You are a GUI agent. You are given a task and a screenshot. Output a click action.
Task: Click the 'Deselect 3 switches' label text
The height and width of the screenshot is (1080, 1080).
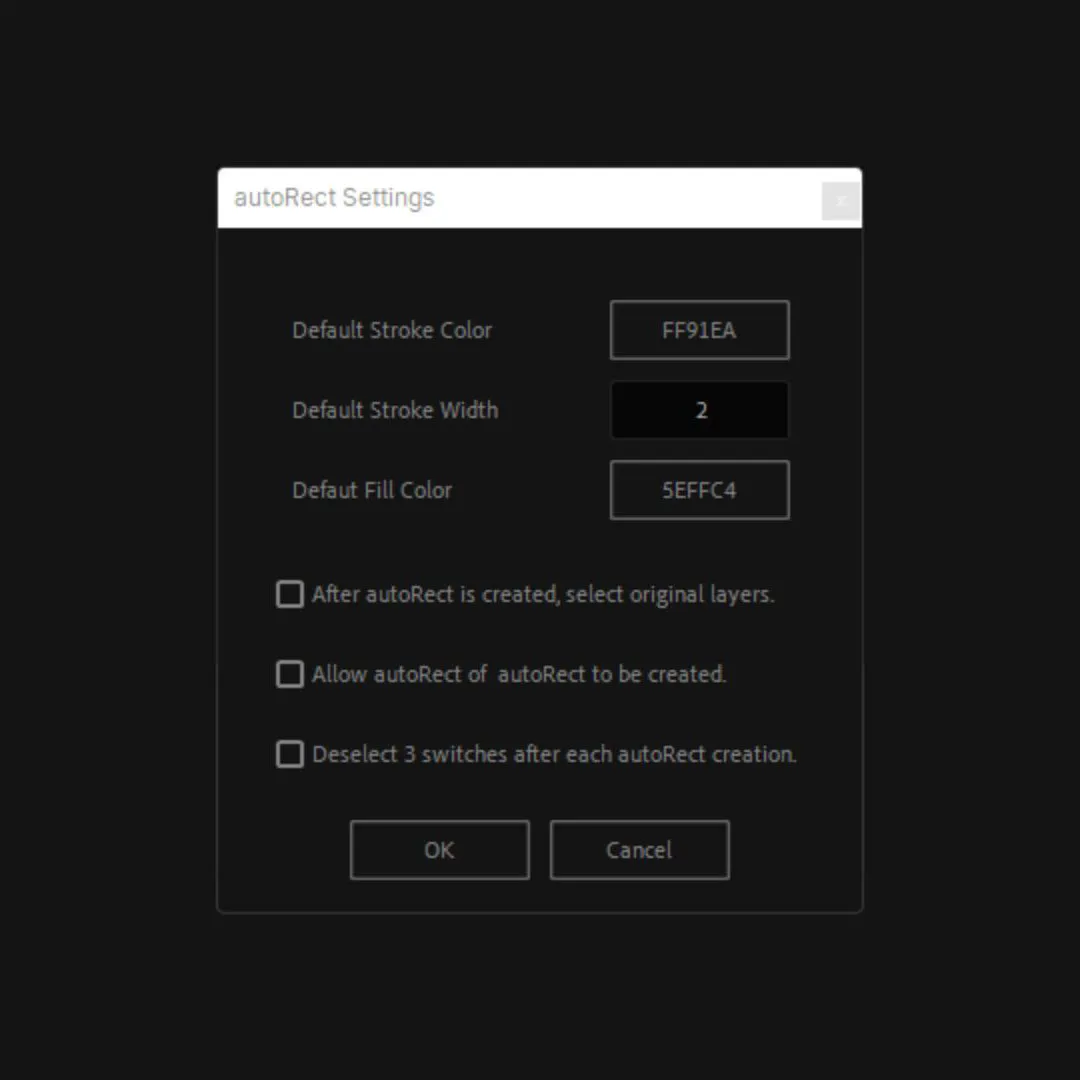coord(553,755)
